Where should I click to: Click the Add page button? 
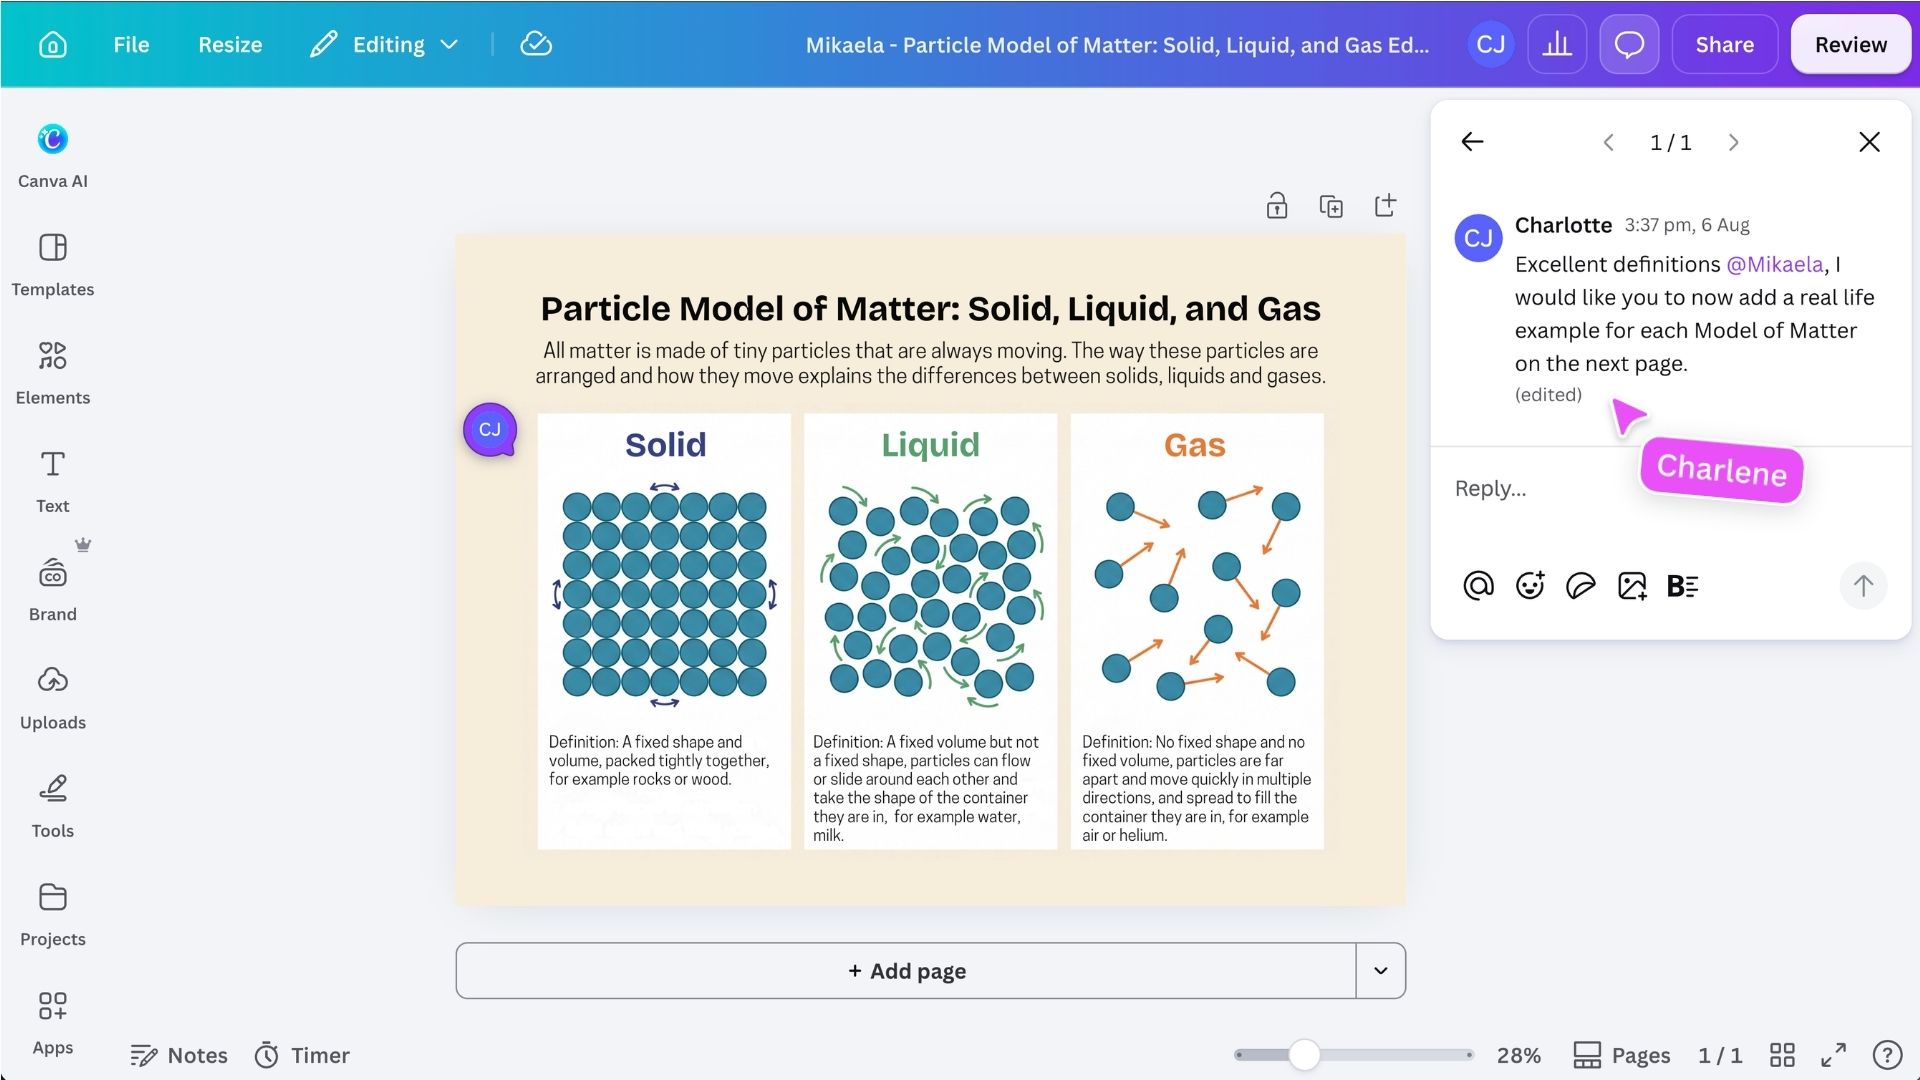click(x=906, y=971)
